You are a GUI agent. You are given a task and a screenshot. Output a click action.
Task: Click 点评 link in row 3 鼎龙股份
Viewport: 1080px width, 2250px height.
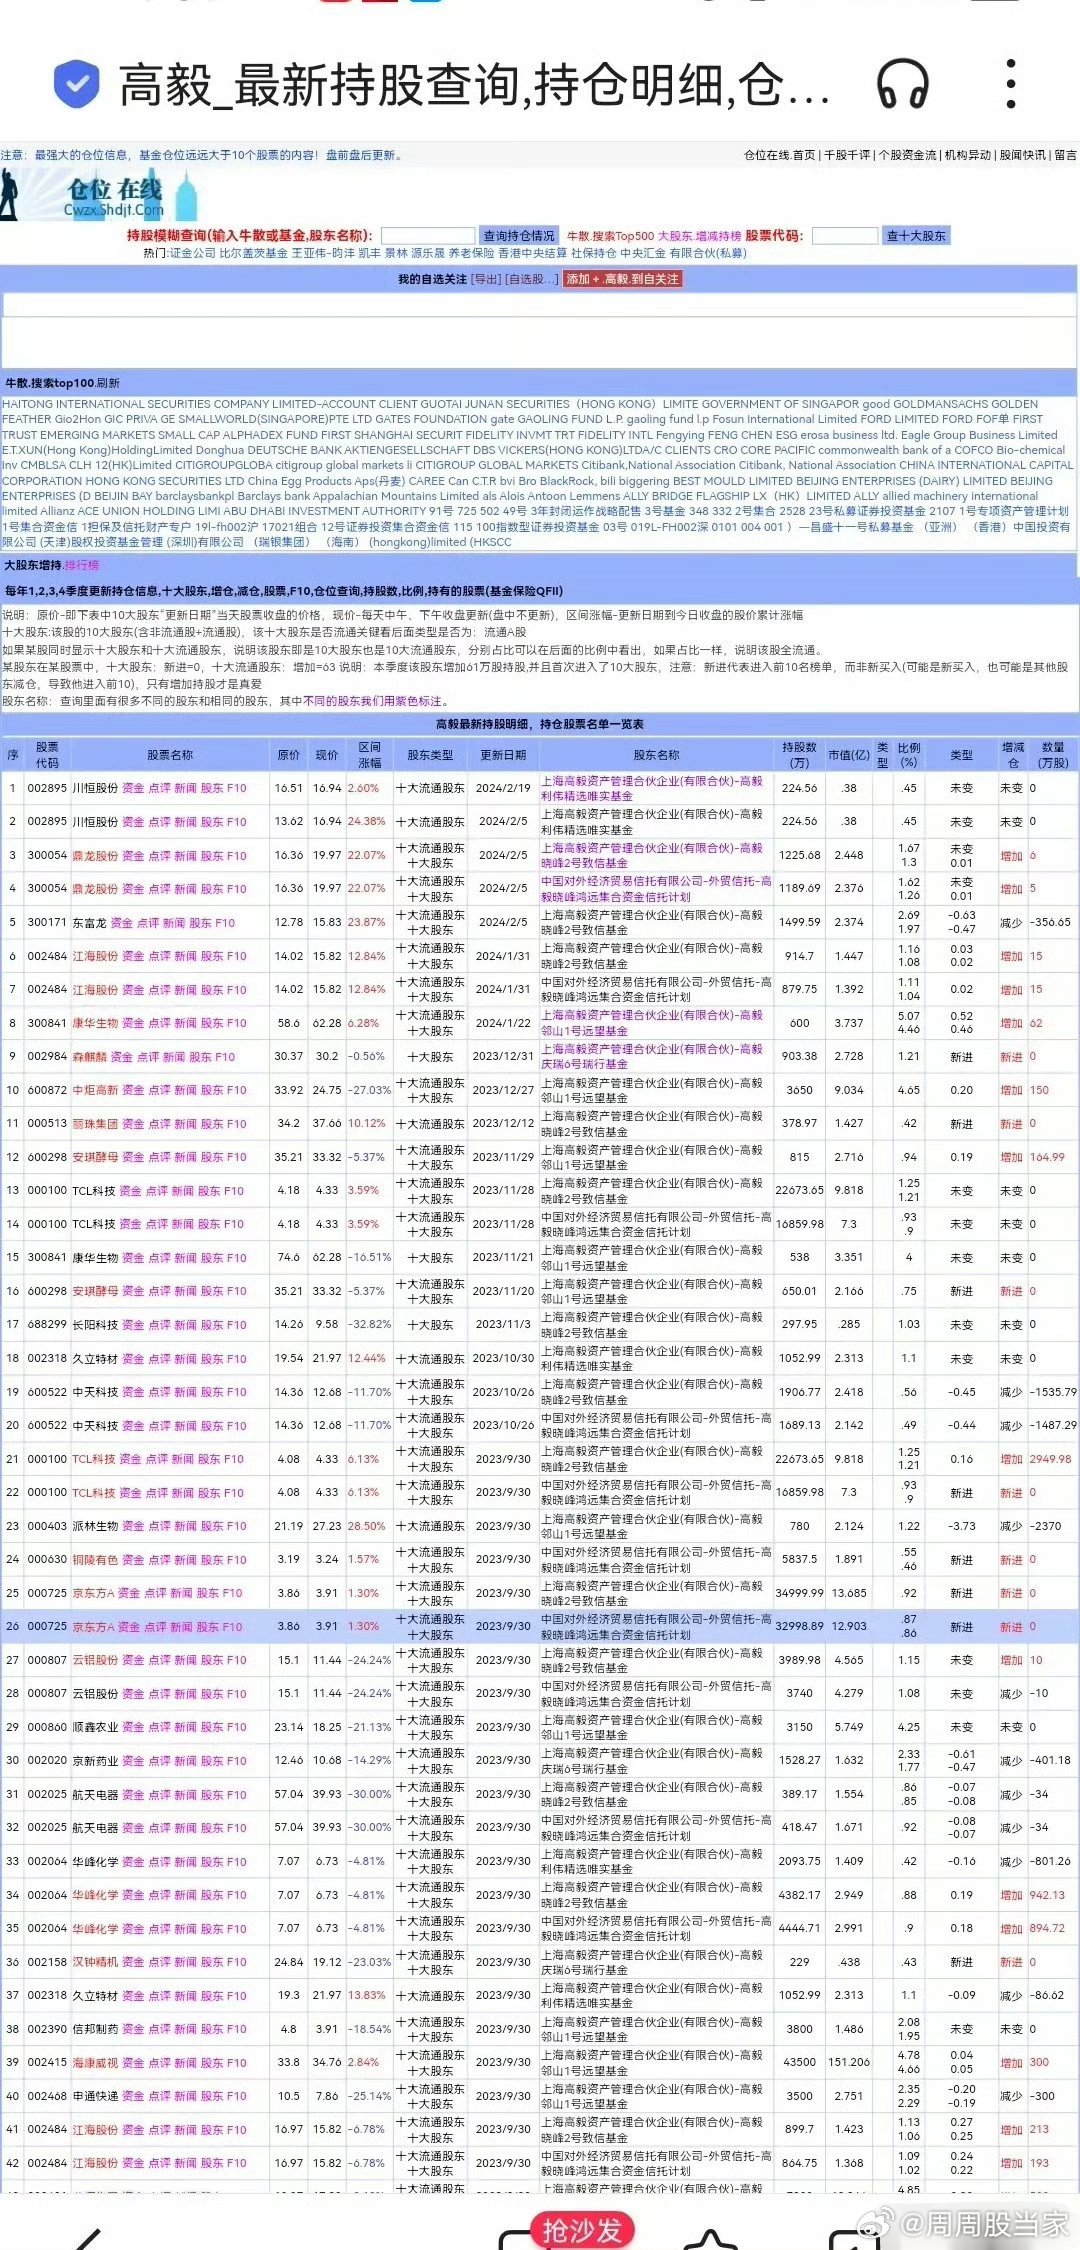[159, 855]
